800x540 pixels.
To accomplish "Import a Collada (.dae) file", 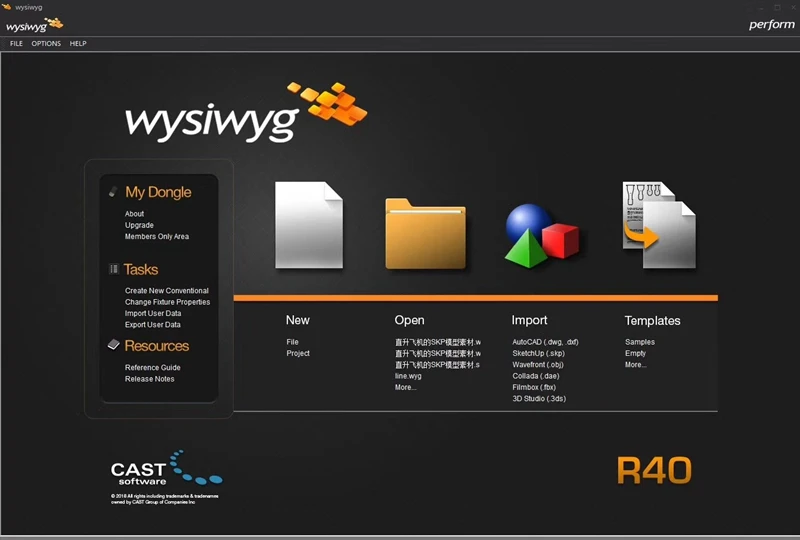I will click(x=536, y=376).
